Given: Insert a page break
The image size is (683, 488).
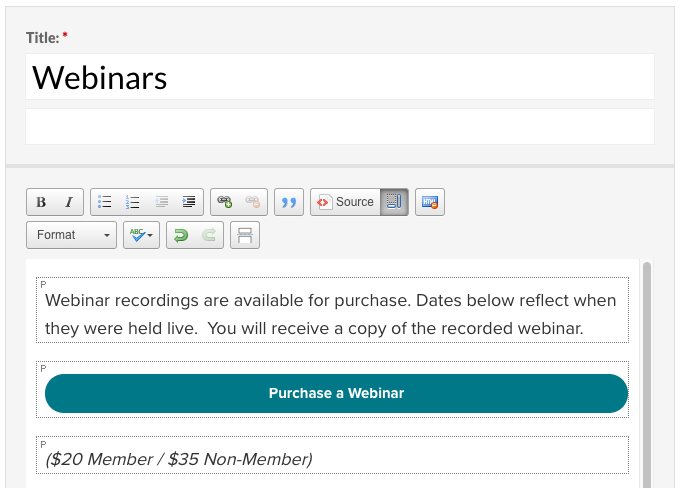Looking at the screenshot, I should [245, 235].
